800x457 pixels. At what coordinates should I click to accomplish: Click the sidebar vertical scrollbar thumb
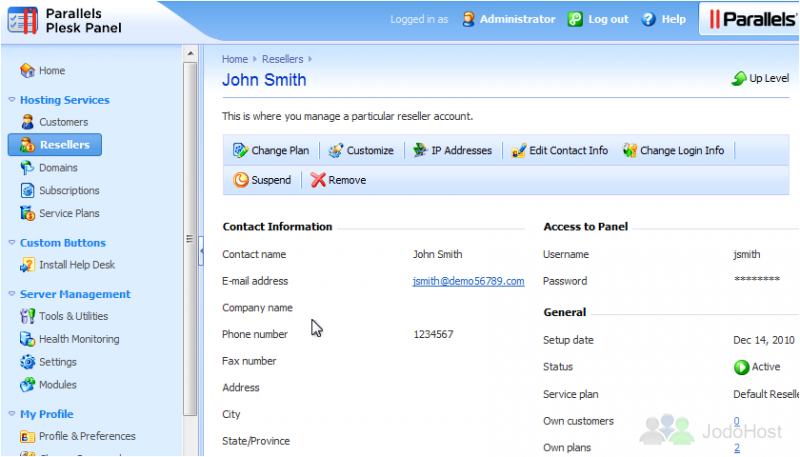(x=190, y=239)
